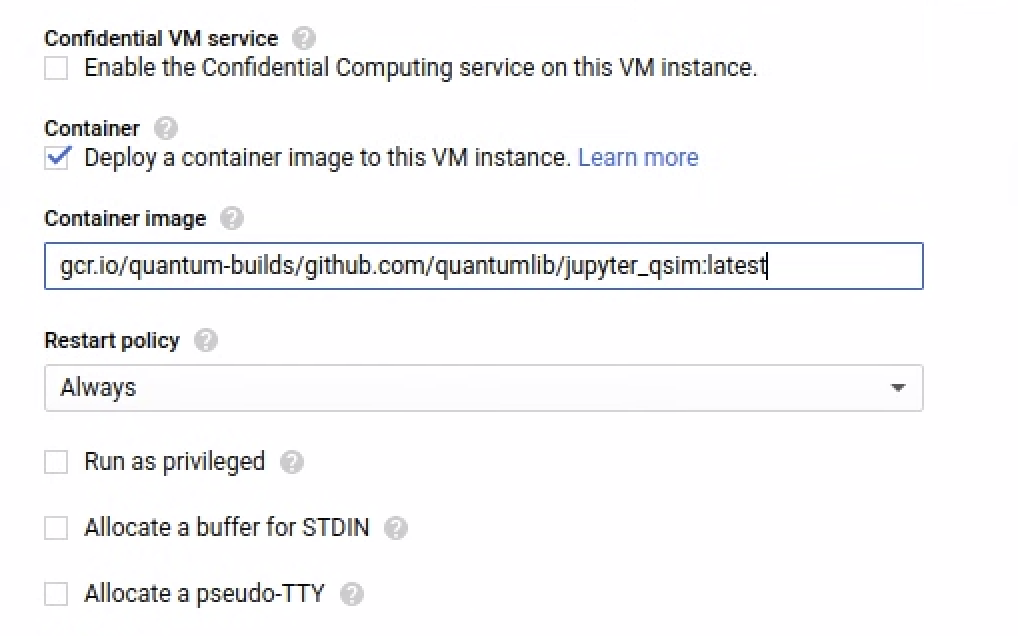Open help tooltip for Container image

click(232, 219)
